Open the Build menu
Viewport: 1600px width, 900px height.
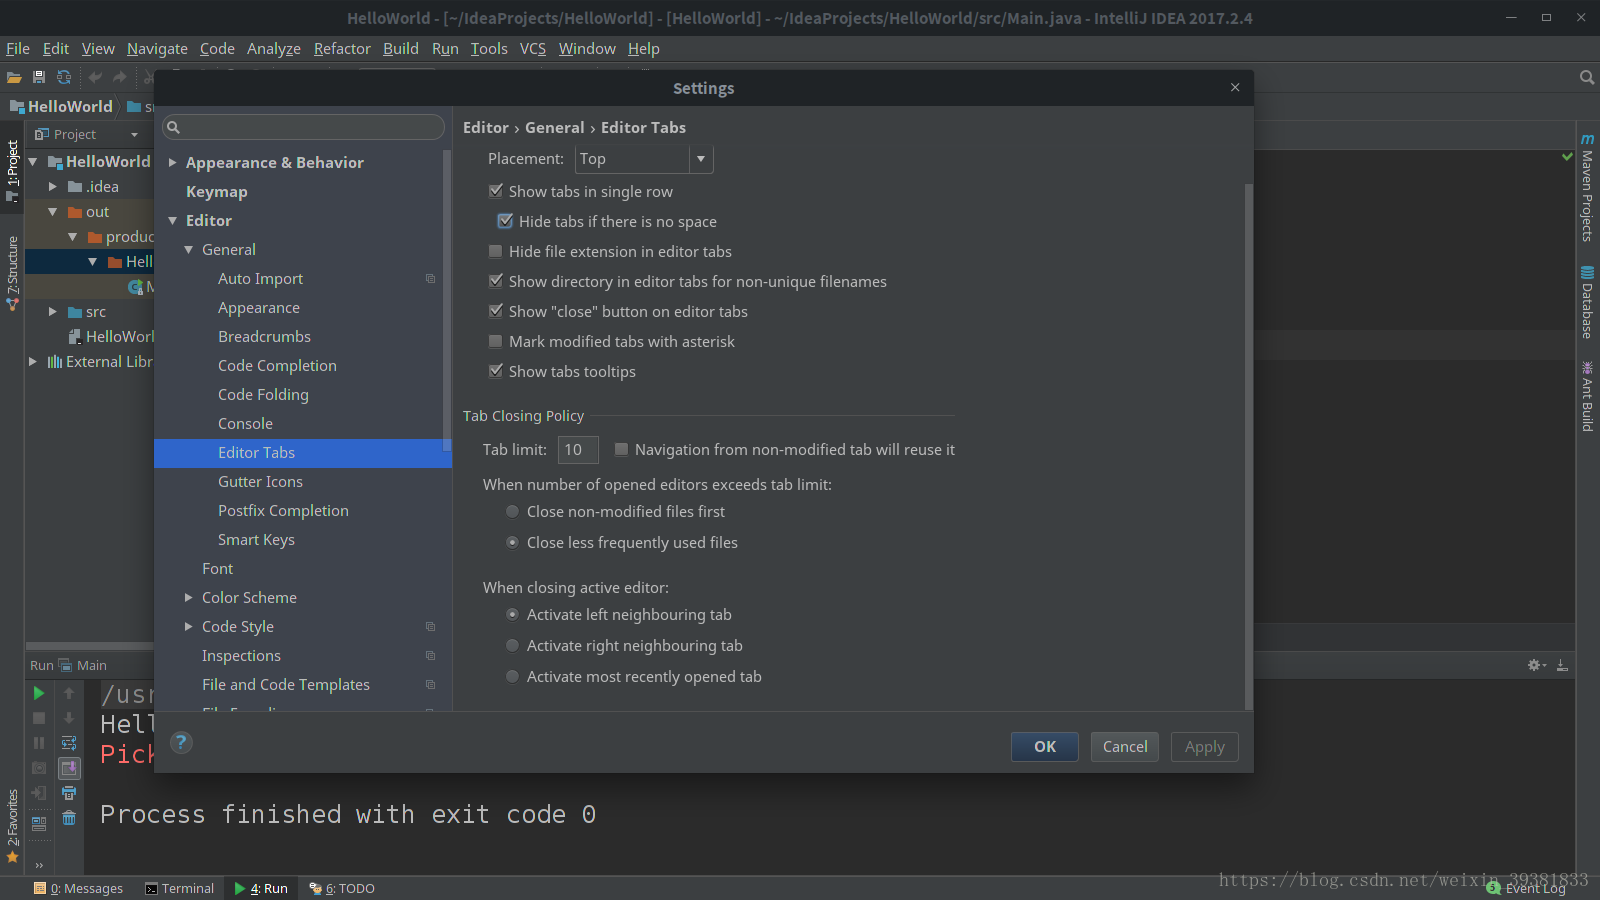[401, 48]
